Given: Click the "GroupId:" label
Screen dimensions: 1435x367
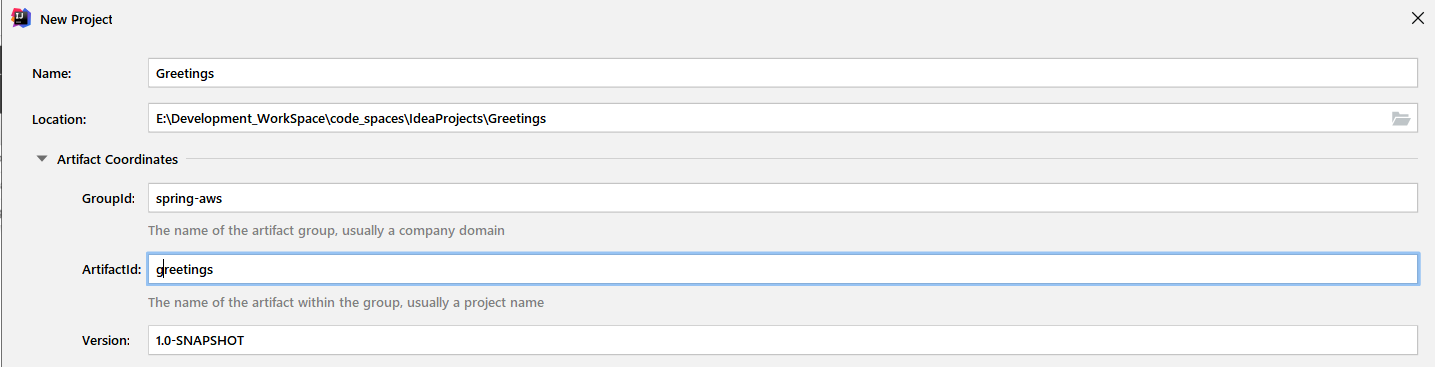Looking at the screenshot, I should tap(108, 198).
